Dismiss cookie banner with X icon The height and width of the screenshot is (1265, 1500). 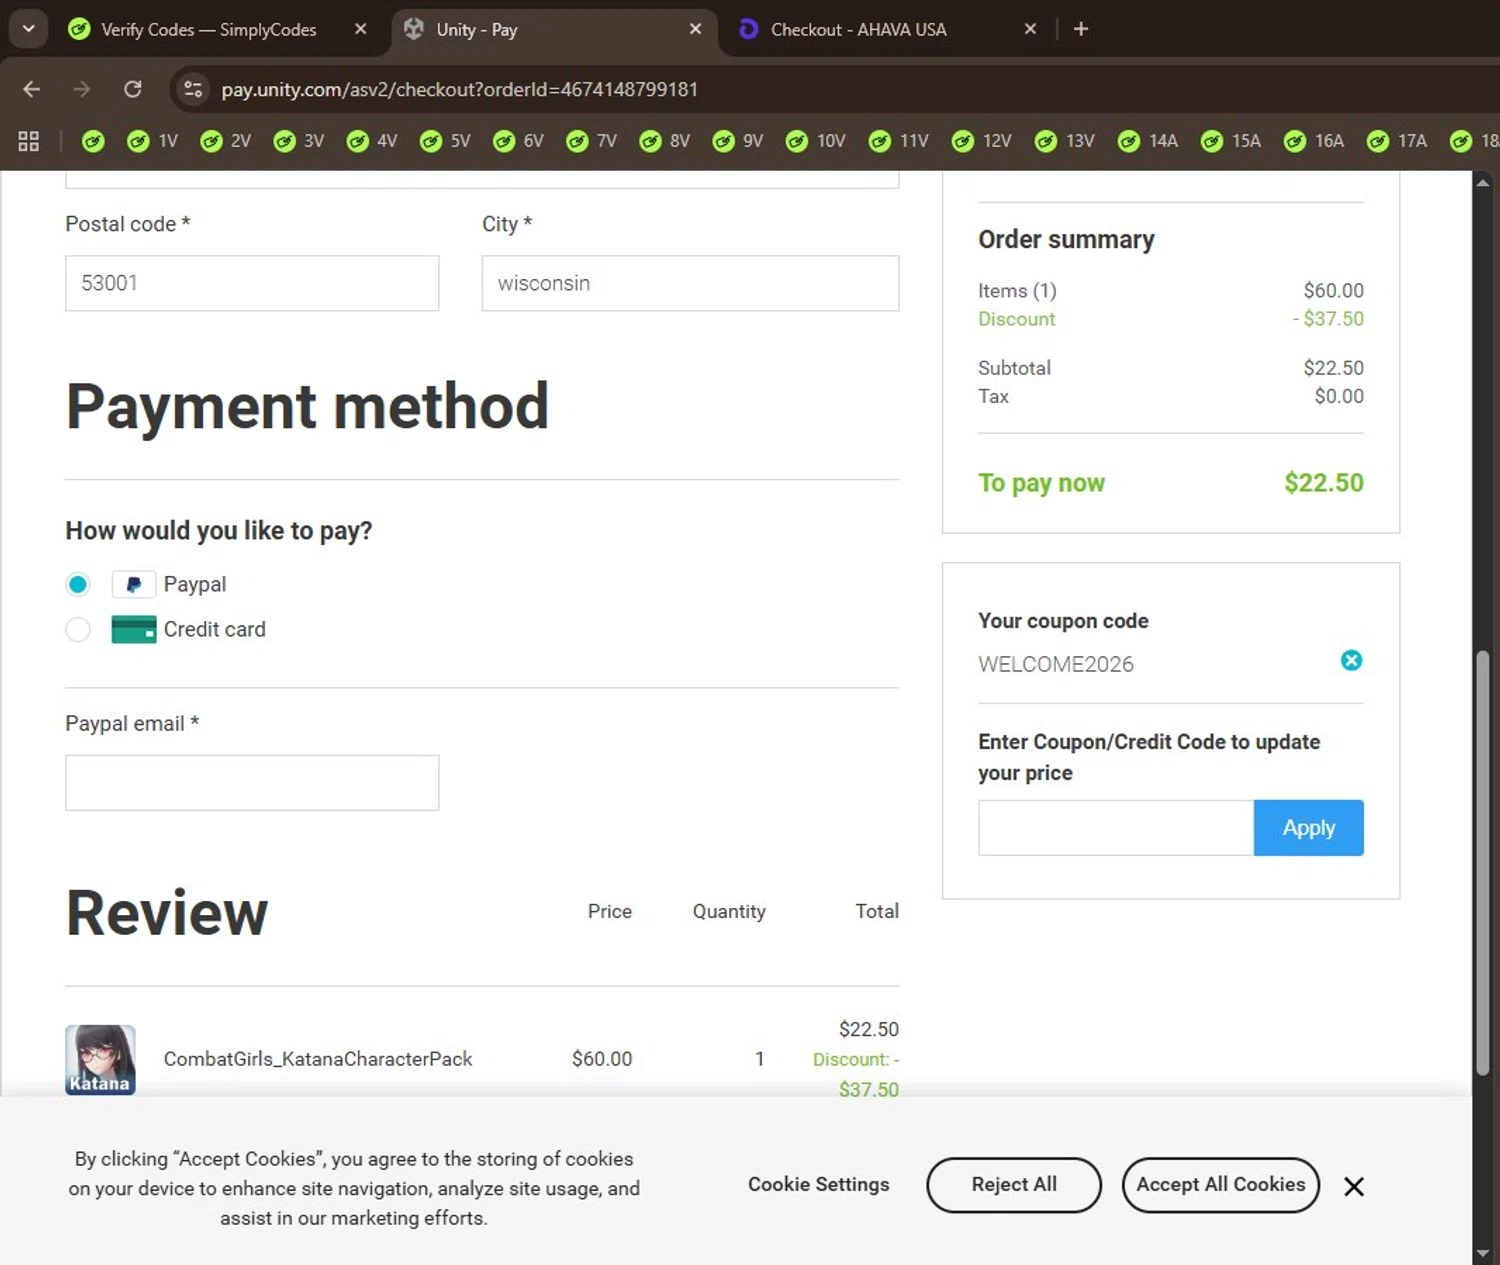coord(1354,1186)
